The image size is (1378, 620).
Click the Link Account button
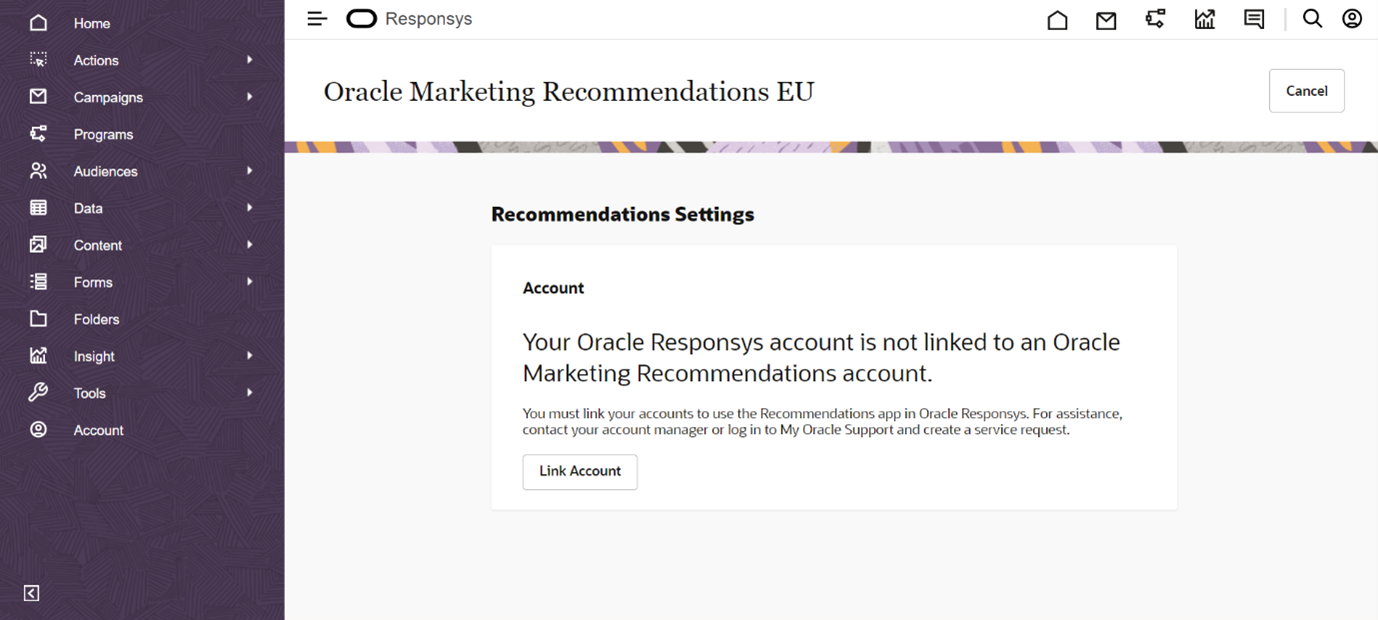[580, 471]
